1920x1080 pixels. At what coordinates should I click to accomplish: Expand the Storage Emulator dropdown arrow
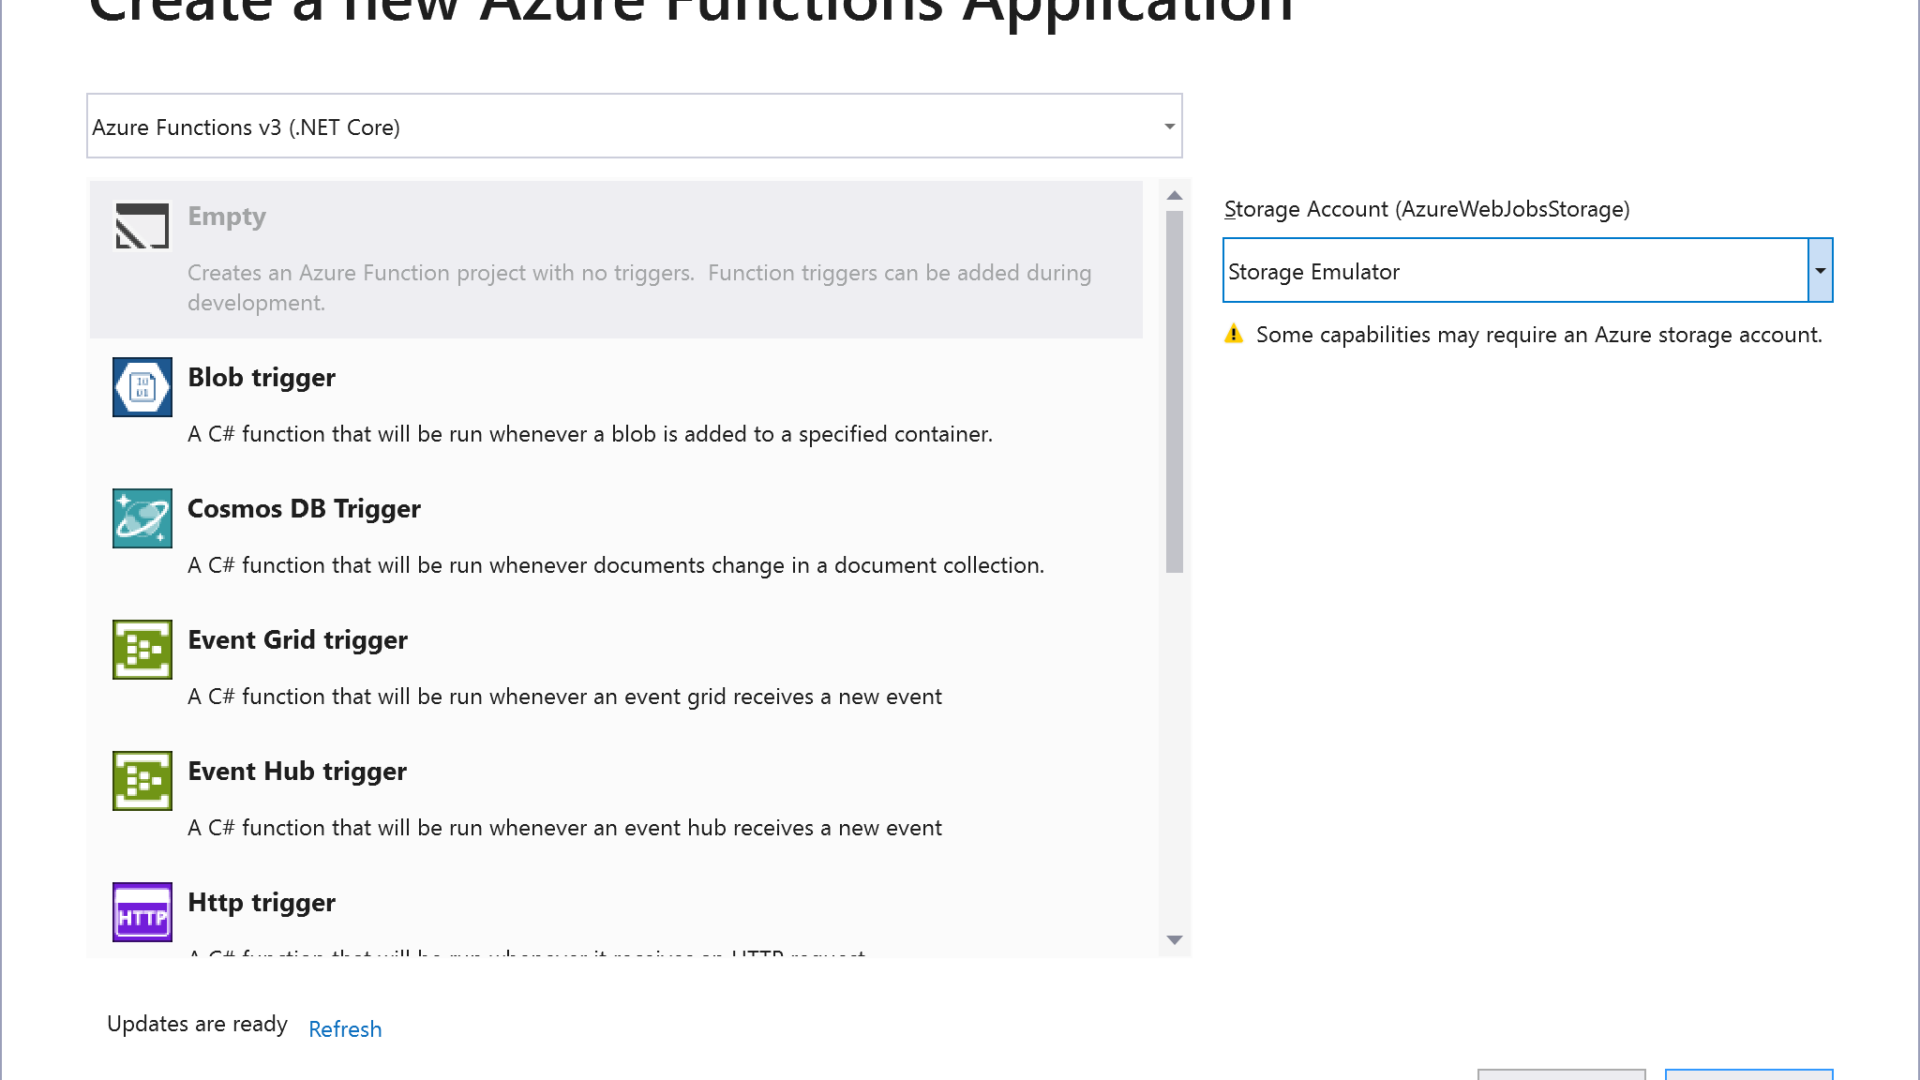(x=1820, y=270)
